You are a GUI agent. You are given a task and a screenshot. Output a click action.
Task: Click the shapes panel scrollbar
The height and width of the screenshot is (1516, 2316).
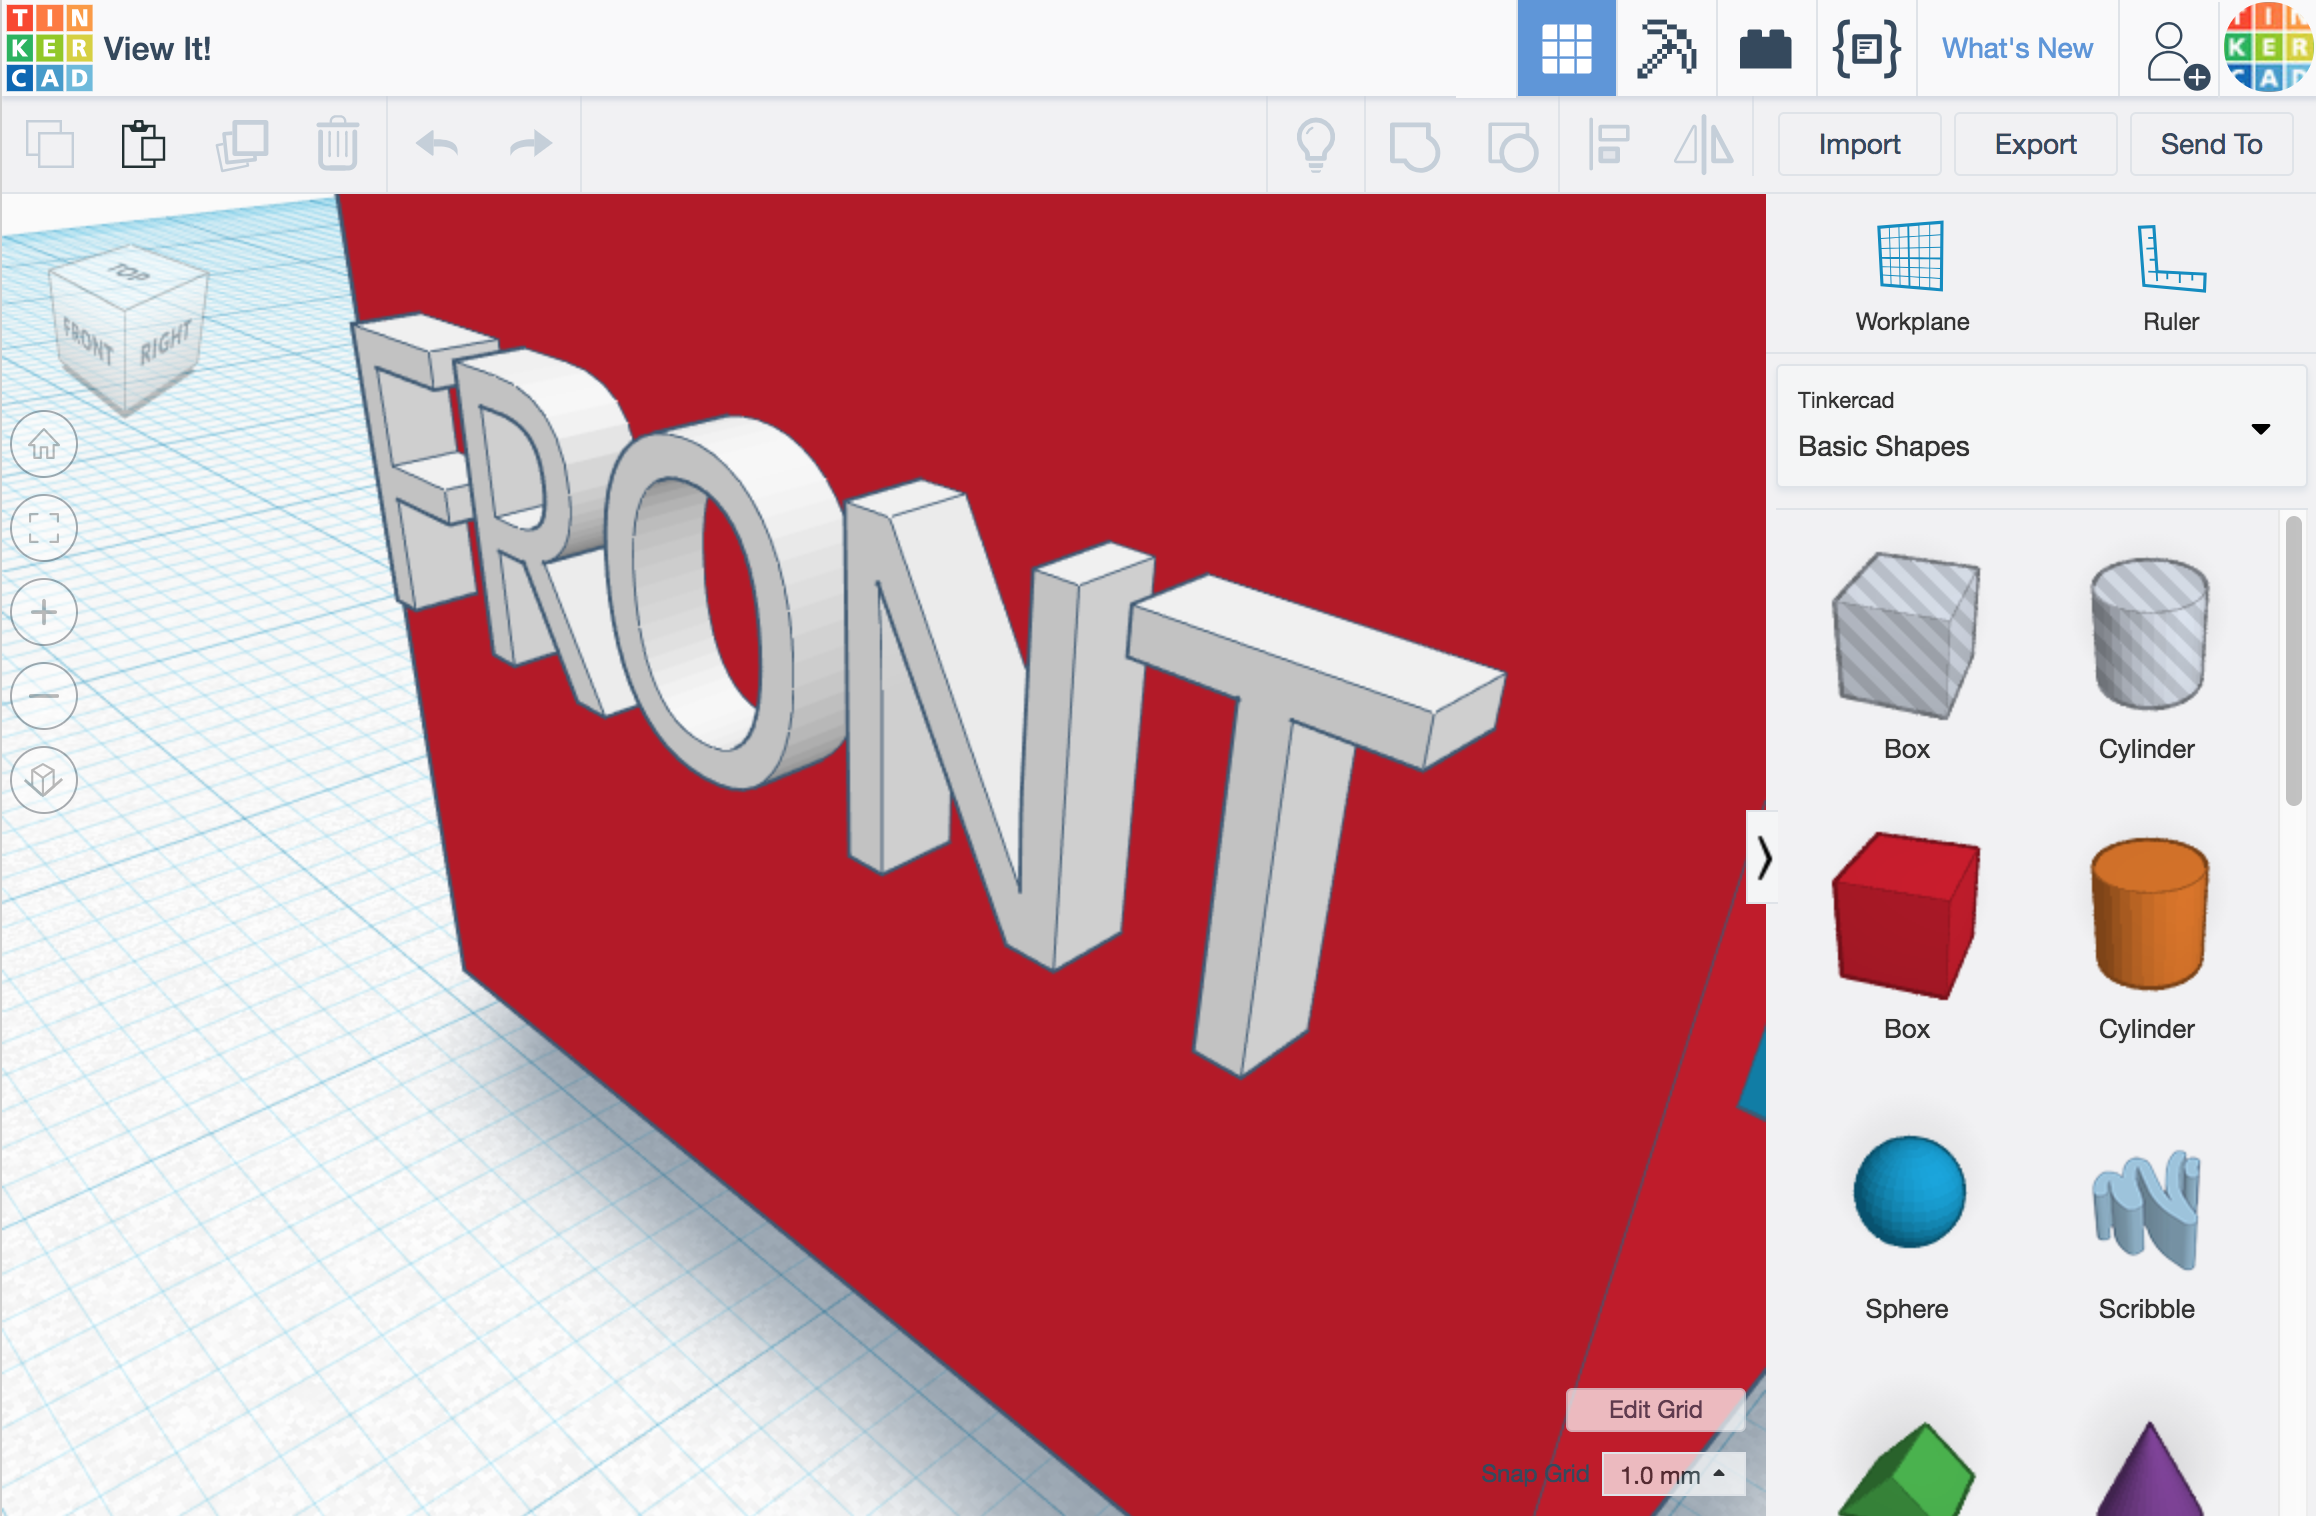click(x=2294, y=660)
